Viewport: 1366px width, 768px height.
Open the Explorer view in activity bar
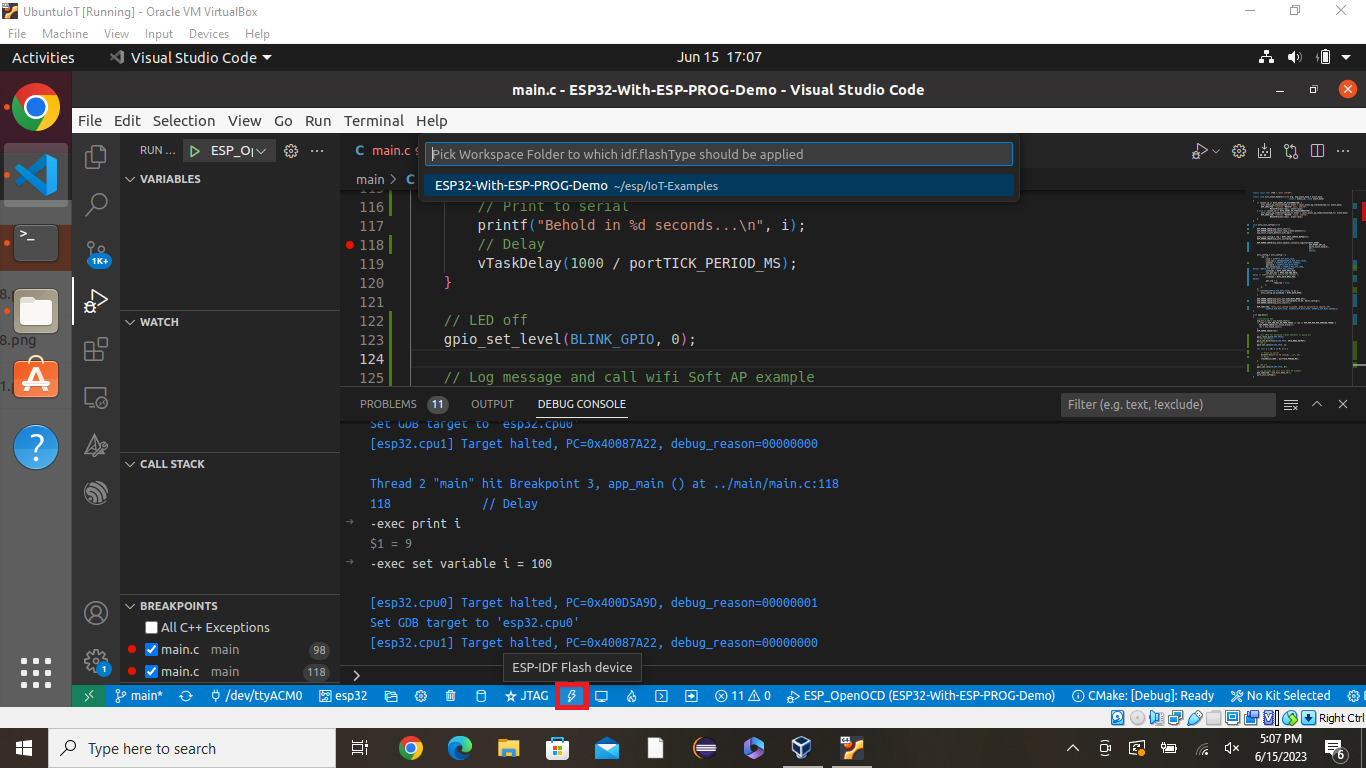click(96, 157)
